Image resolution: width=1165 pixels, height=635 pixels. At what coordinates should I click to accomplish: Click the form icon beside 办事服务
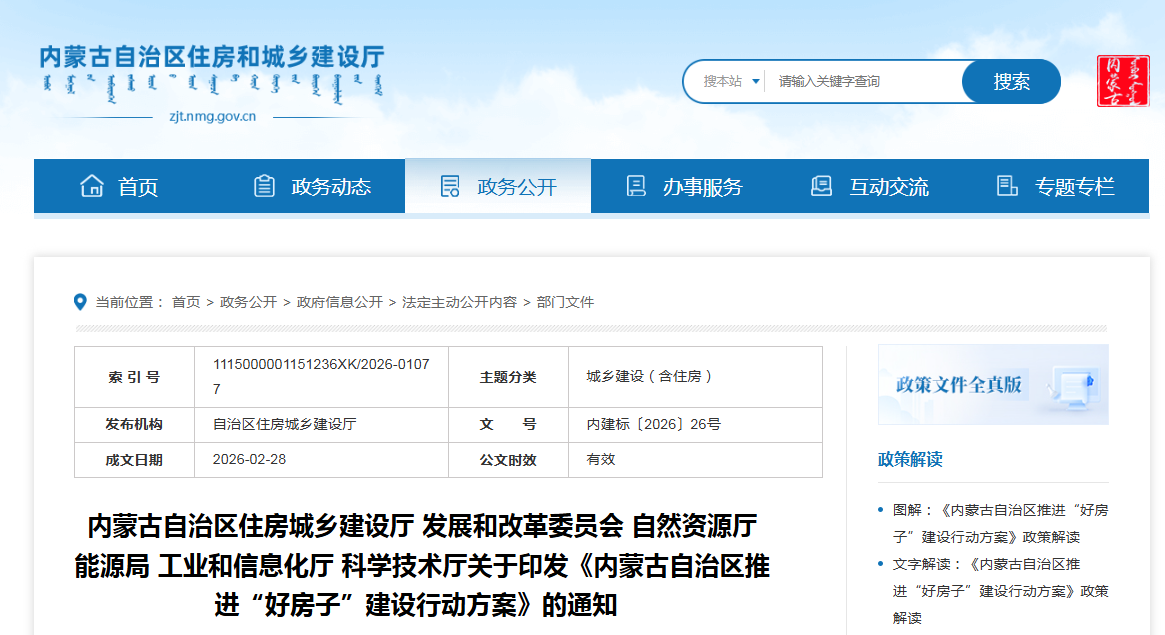click(x=635, y=186)
